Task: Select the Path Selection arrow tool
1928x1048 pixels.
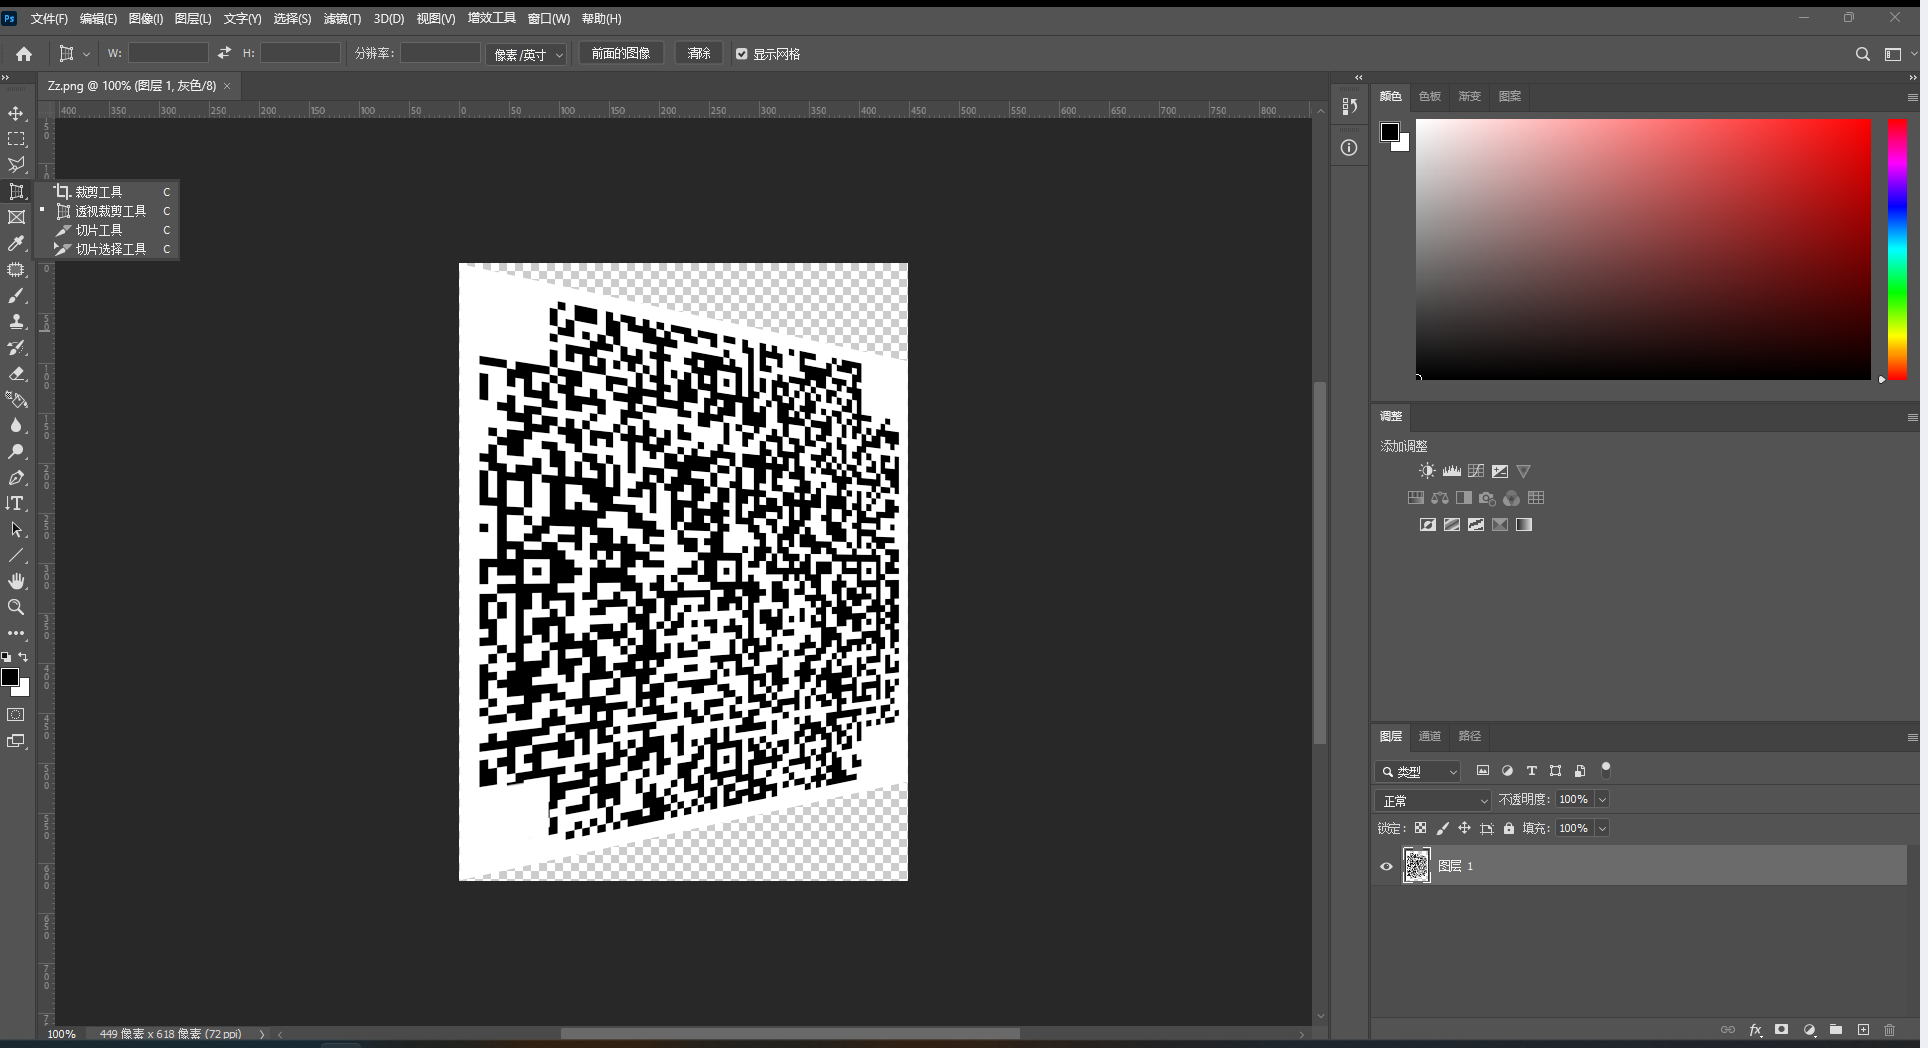Action: [x=16, y=529]
